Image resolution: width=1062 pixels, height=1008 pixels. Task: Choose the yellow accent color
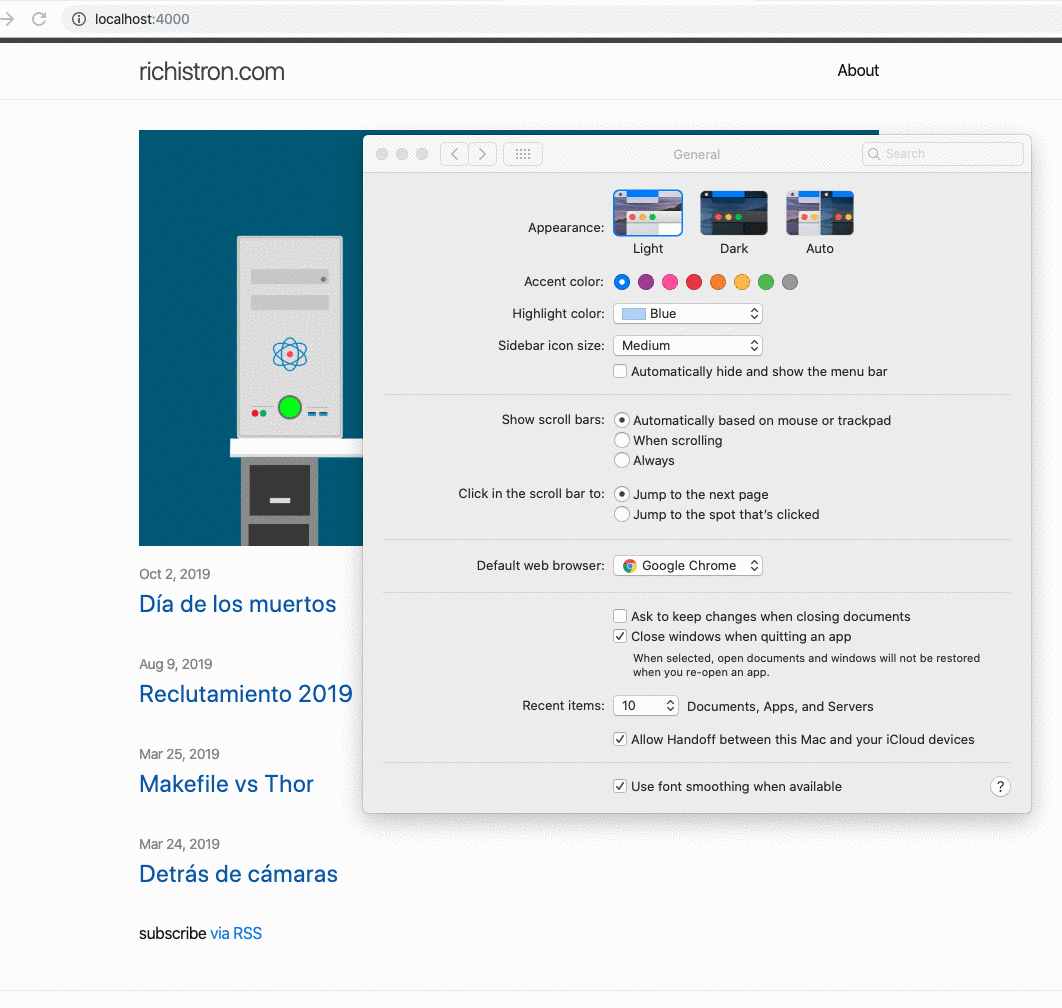[x=742, y=282]
